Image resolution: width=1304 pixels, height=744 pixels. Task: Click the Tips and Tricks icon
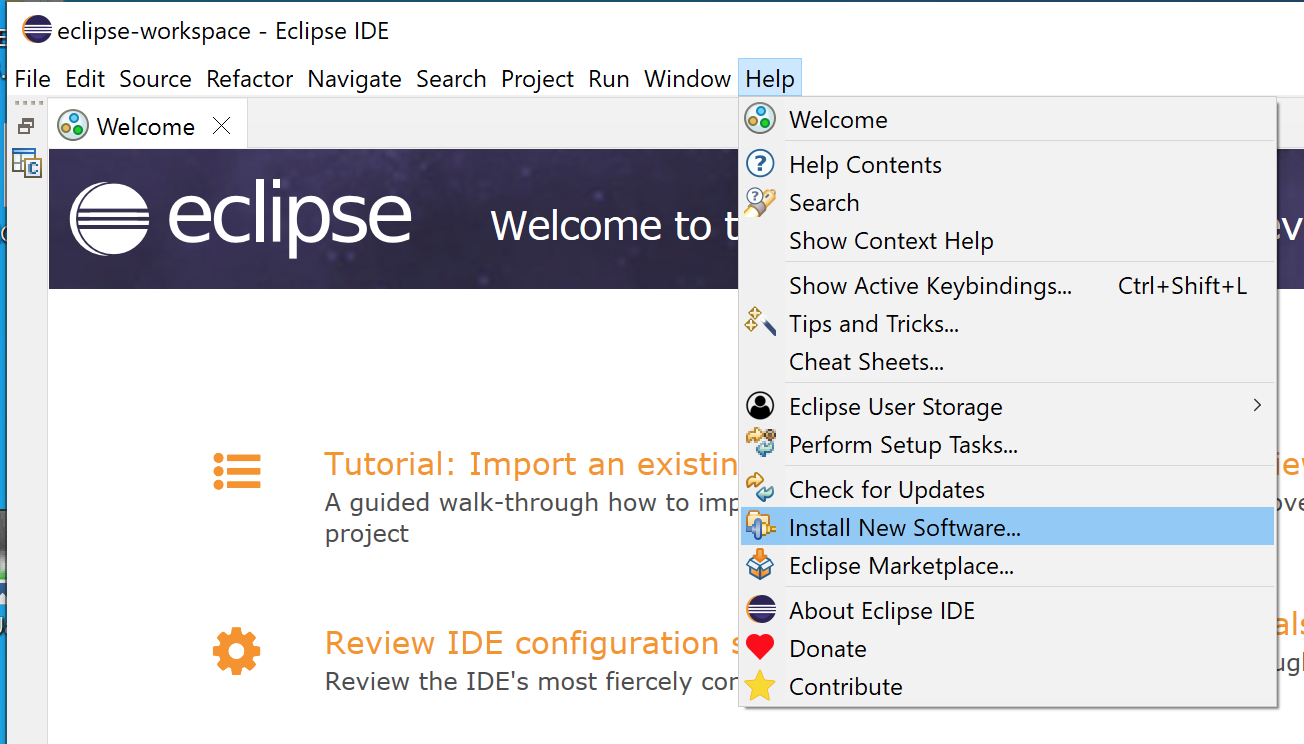point(760,323)
